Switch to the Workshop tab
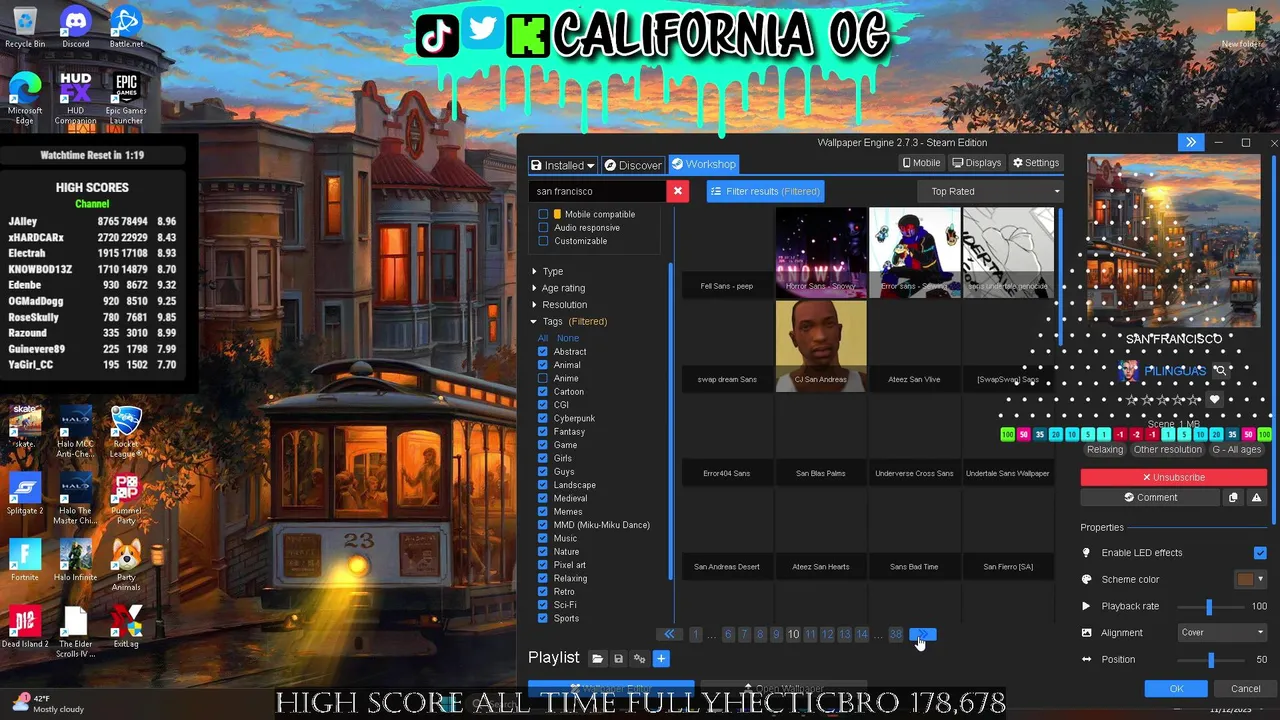The width and height of the screenshot is (1280, 720). (704, 165)
